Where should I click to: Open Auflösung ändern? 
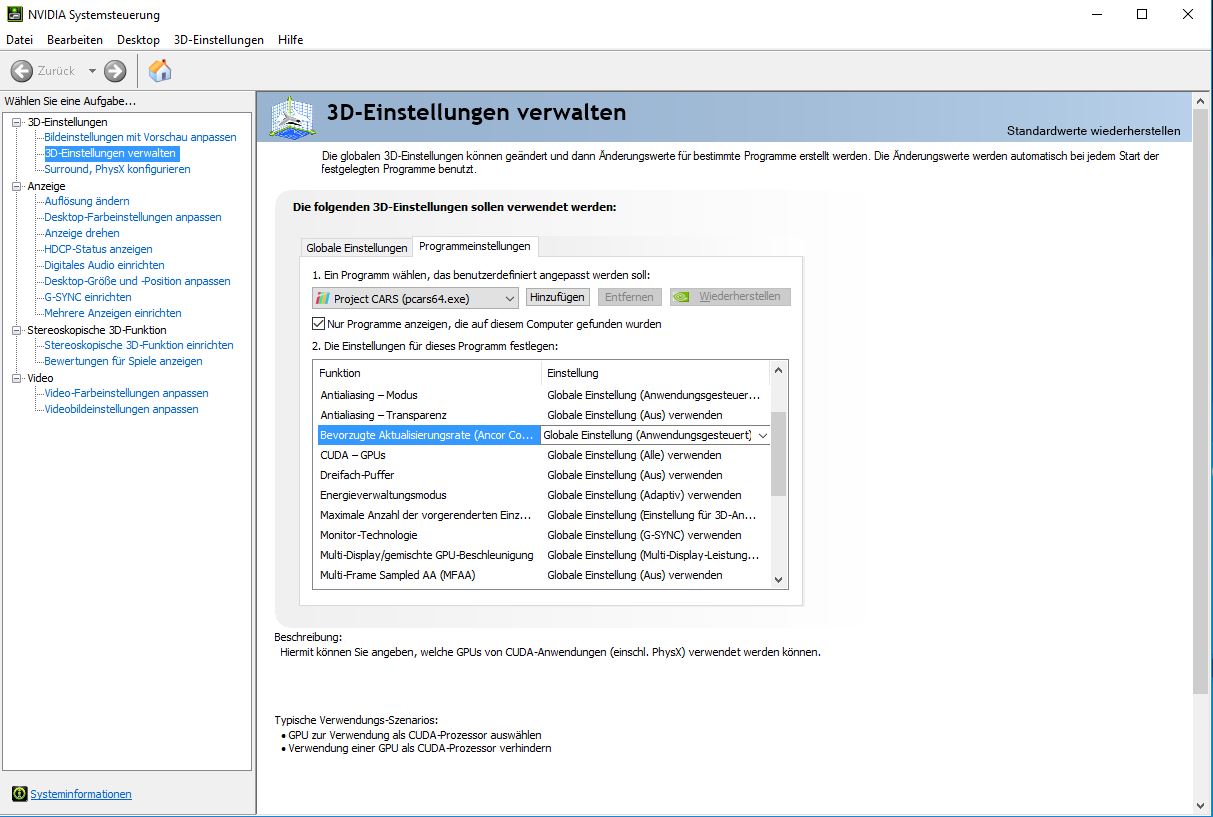[x=87, y=201]
